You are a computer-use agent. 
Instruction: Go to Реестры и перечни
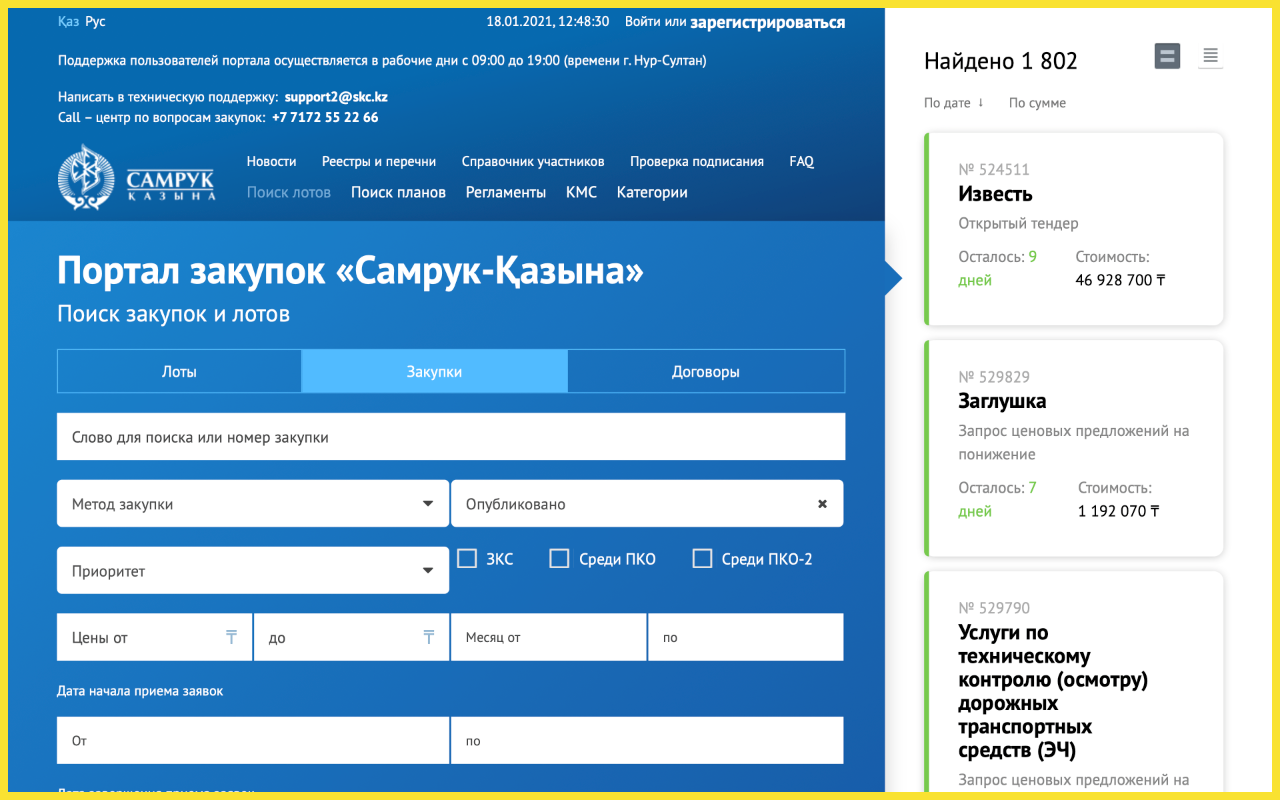379,161
